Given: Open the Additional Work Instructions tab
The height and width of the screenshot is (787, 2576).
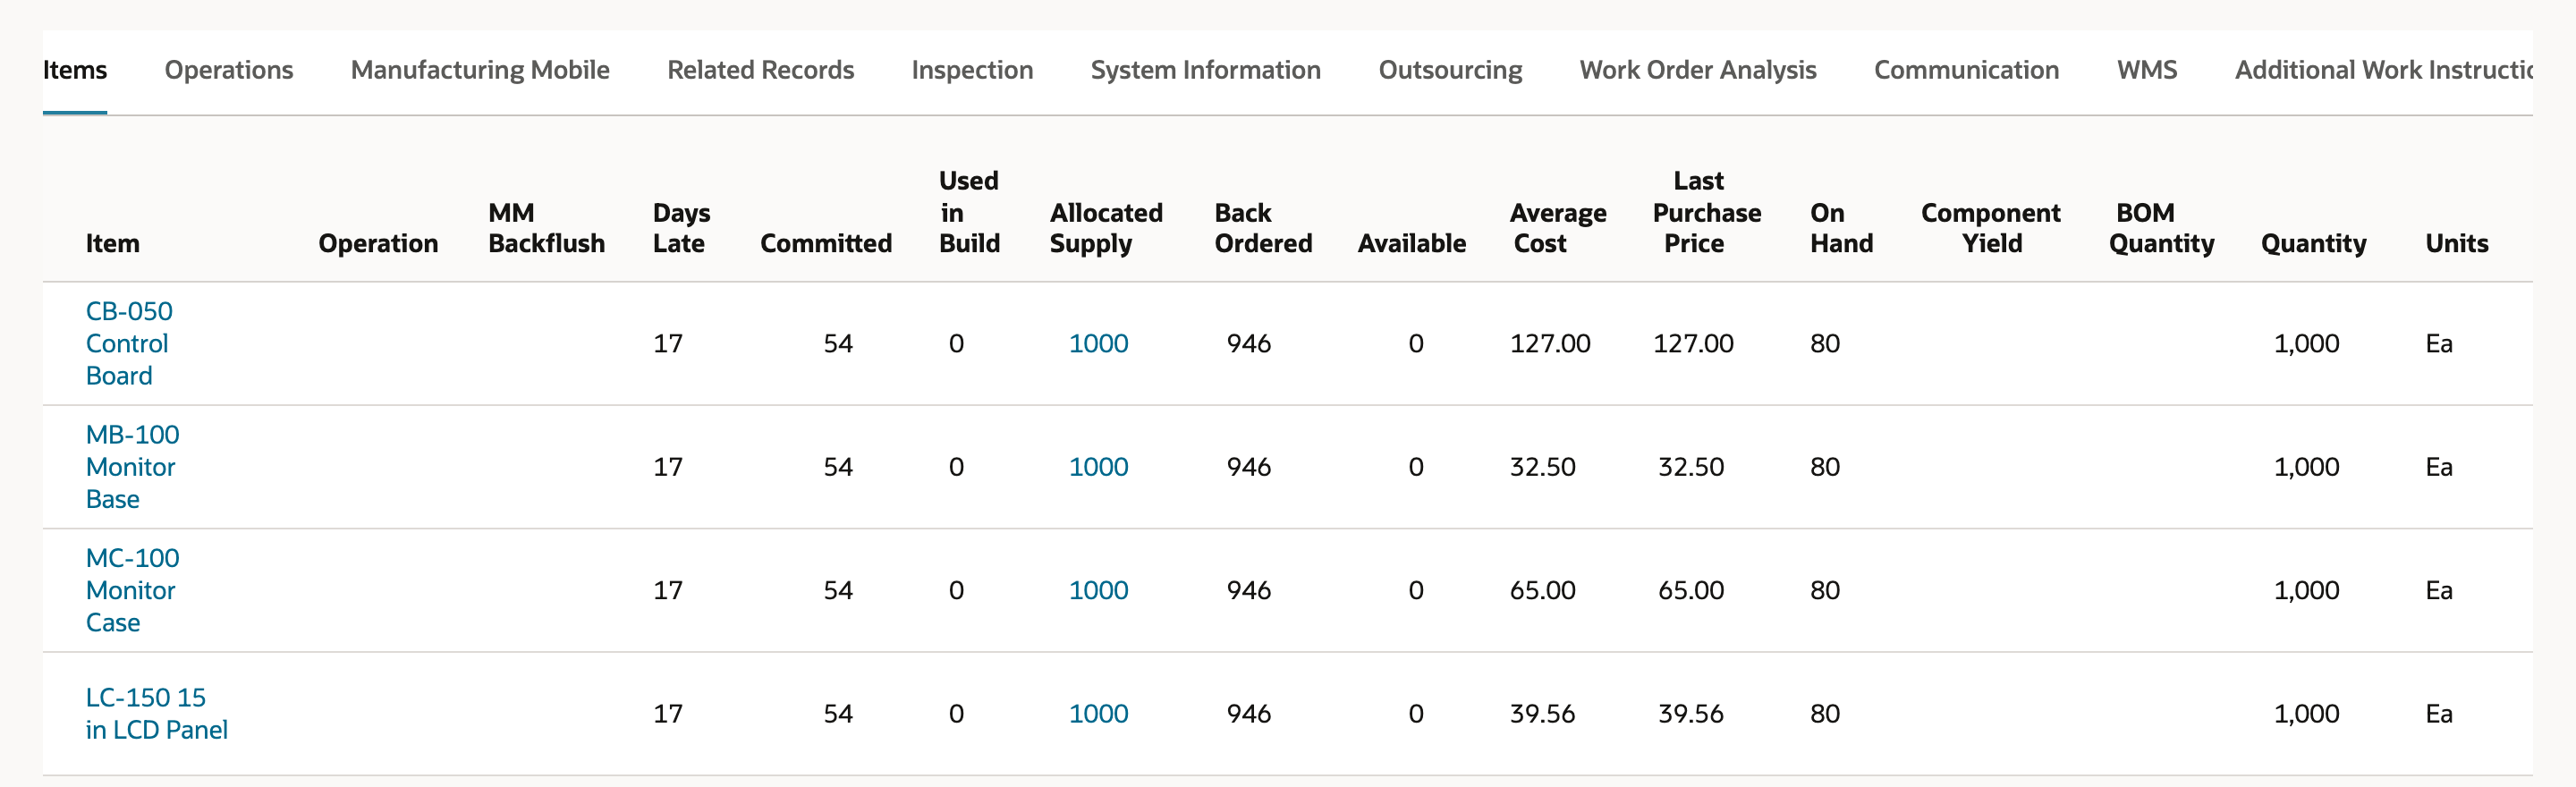Looking at the screenshot, I should (2383, 70).
